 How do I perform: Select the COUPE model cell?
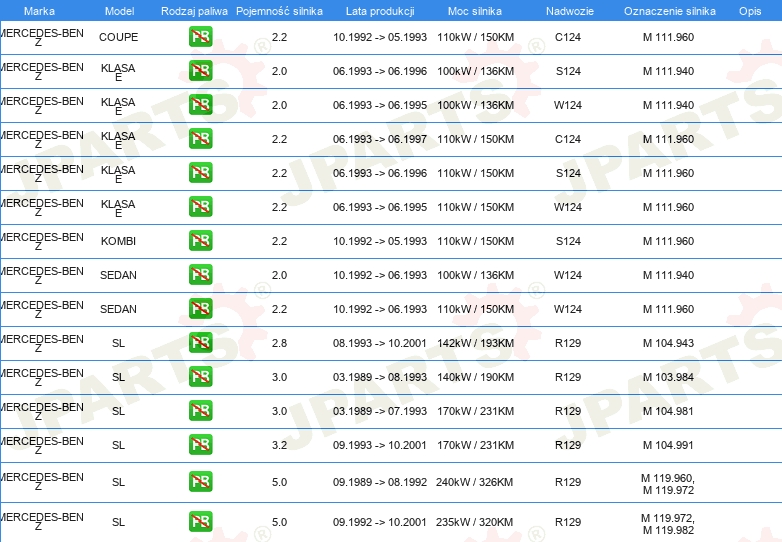click(x=118, y=37)
